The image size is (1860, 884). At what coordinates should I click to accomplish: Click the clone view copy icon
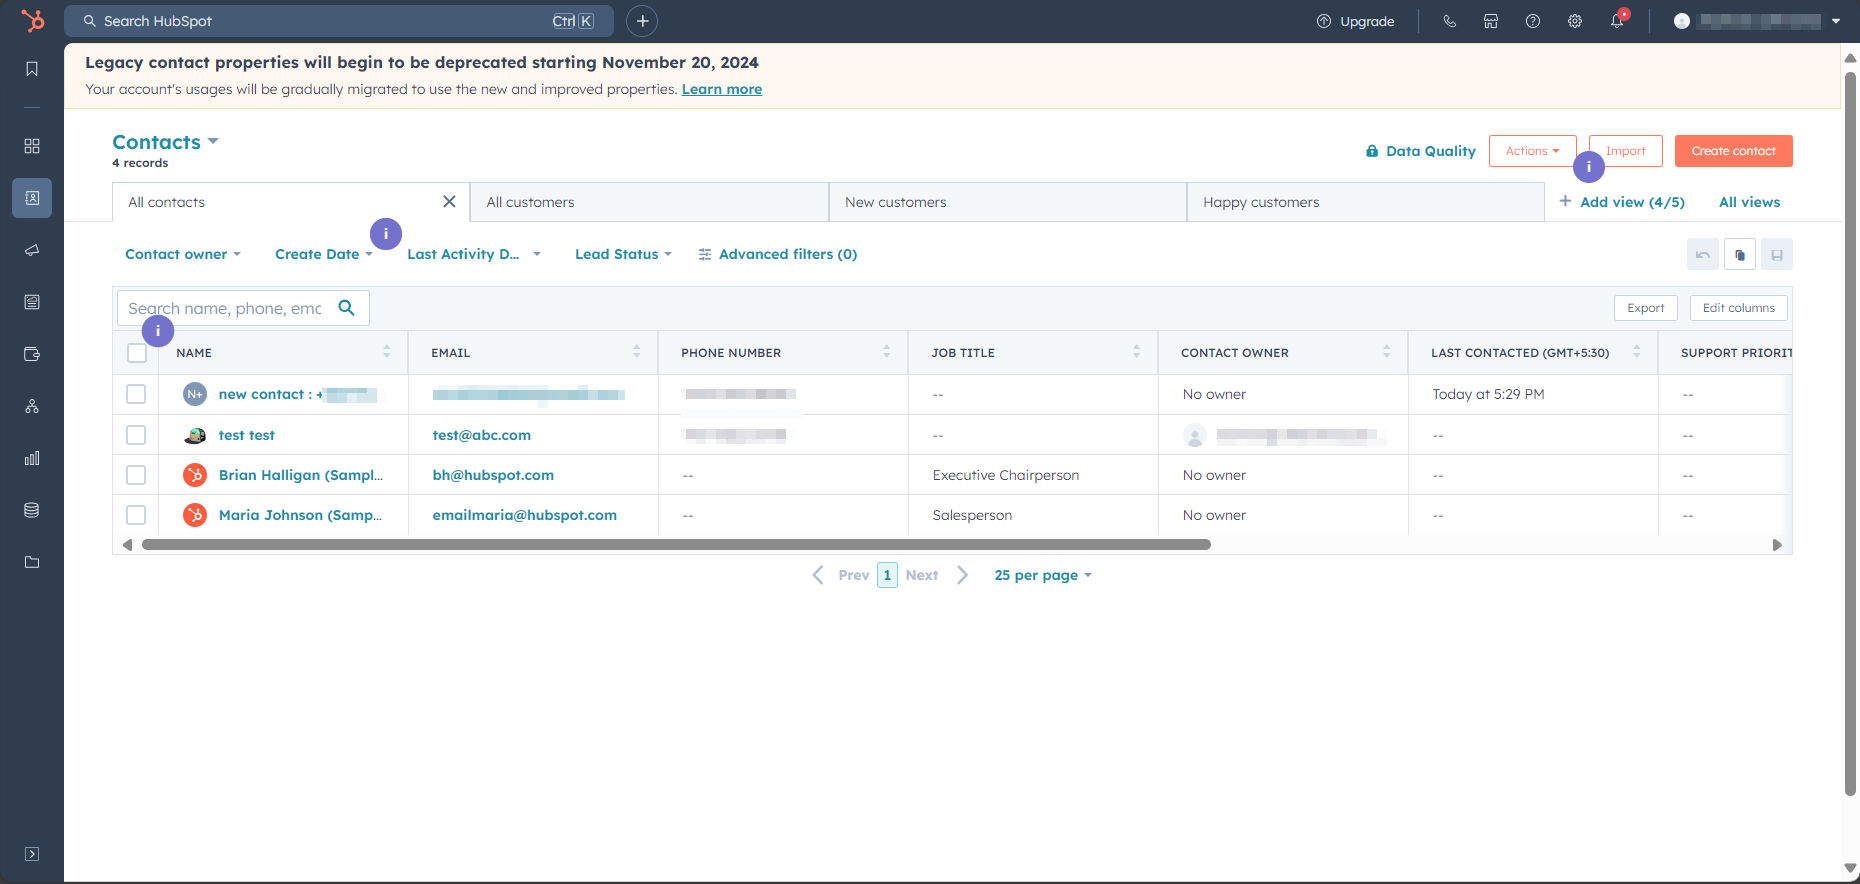[1740, 254]
